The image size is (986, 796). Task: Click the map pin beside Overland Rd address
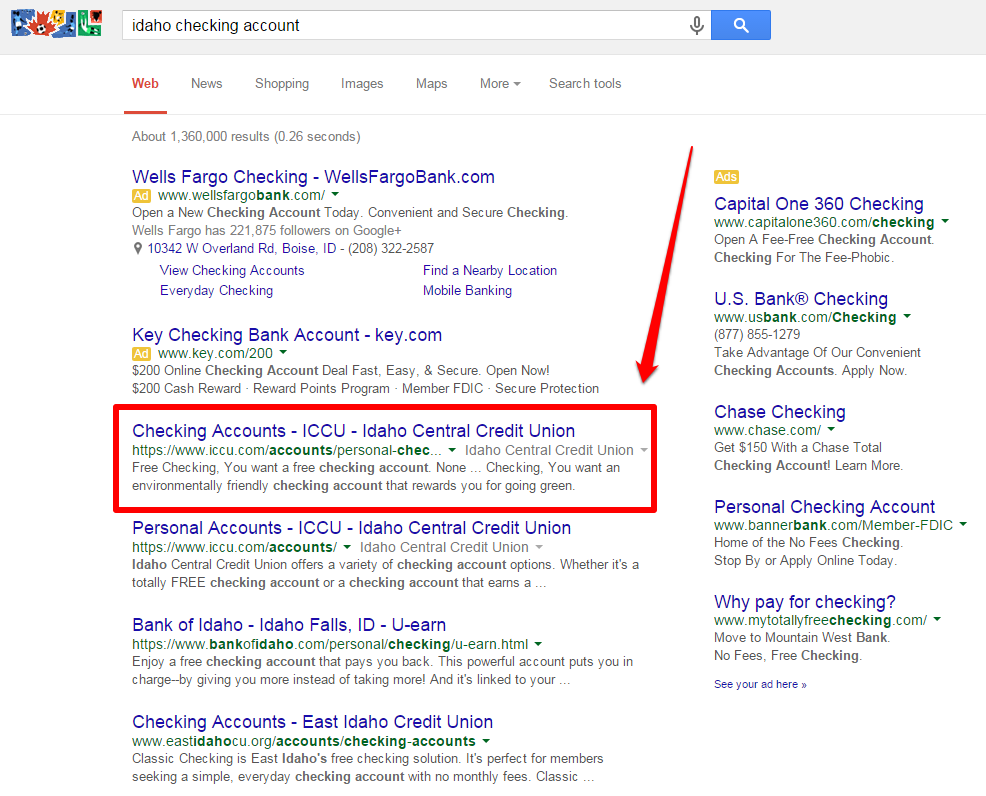pos(138,249)
